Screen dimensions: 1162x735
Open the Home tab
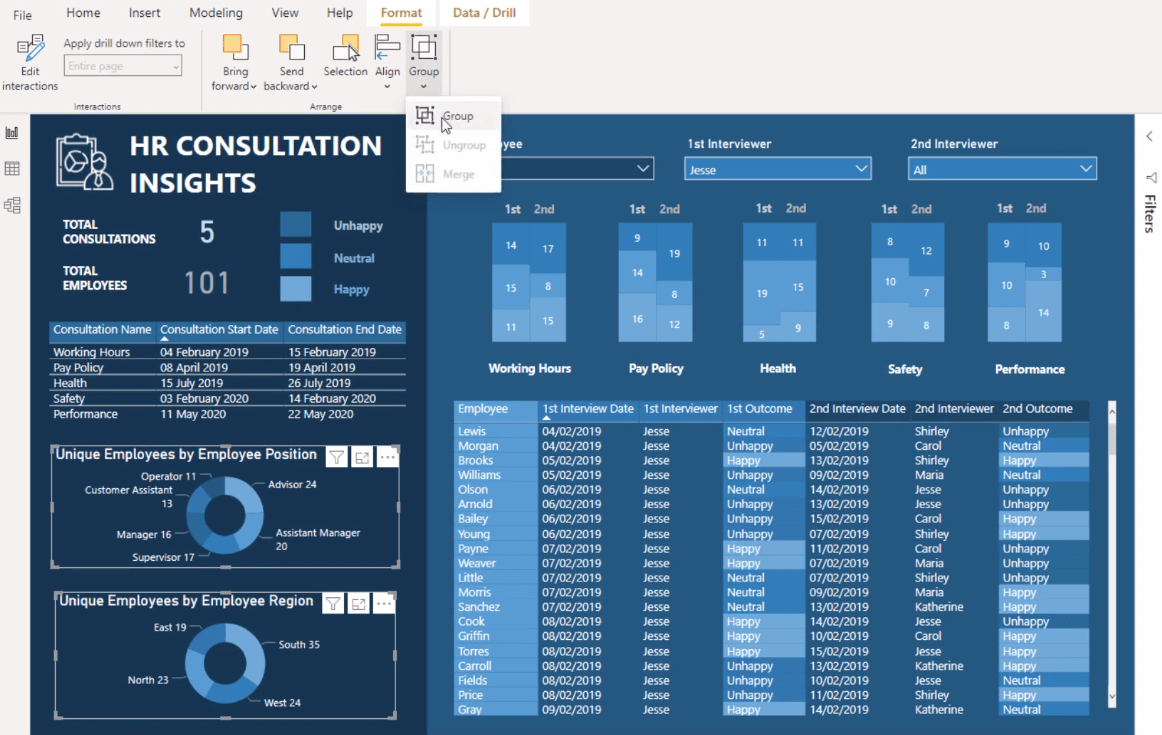pyautogui.click(x=83, y=13)
